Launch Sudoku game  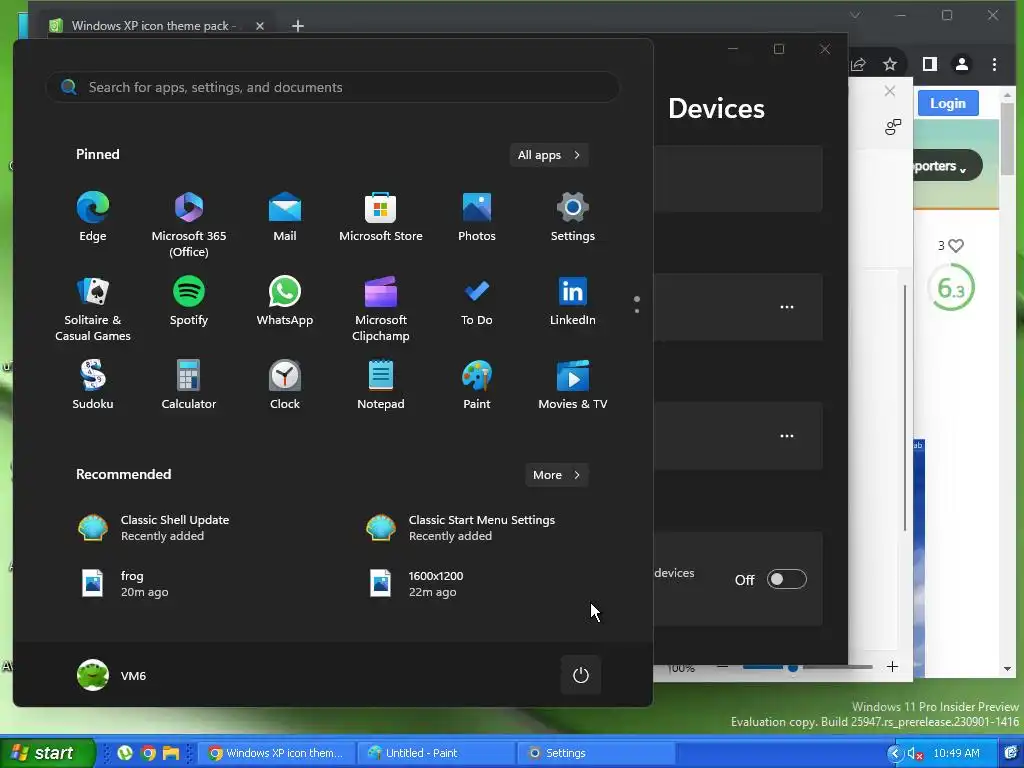pyautogui.click(x=93, y=385)
